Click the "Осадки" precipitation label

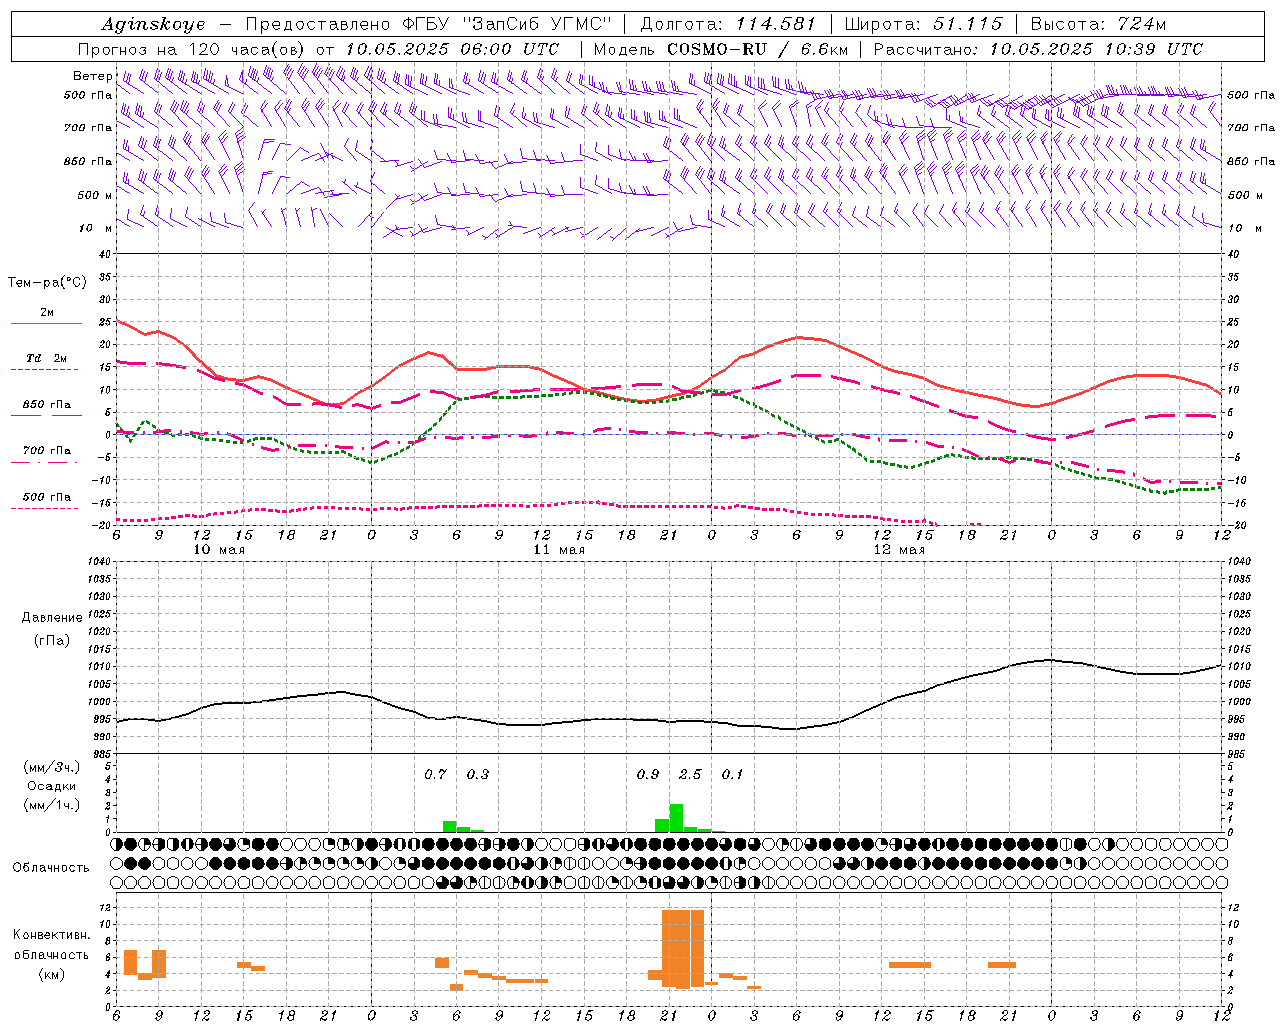pyautogui.click(x=51, y=786)
